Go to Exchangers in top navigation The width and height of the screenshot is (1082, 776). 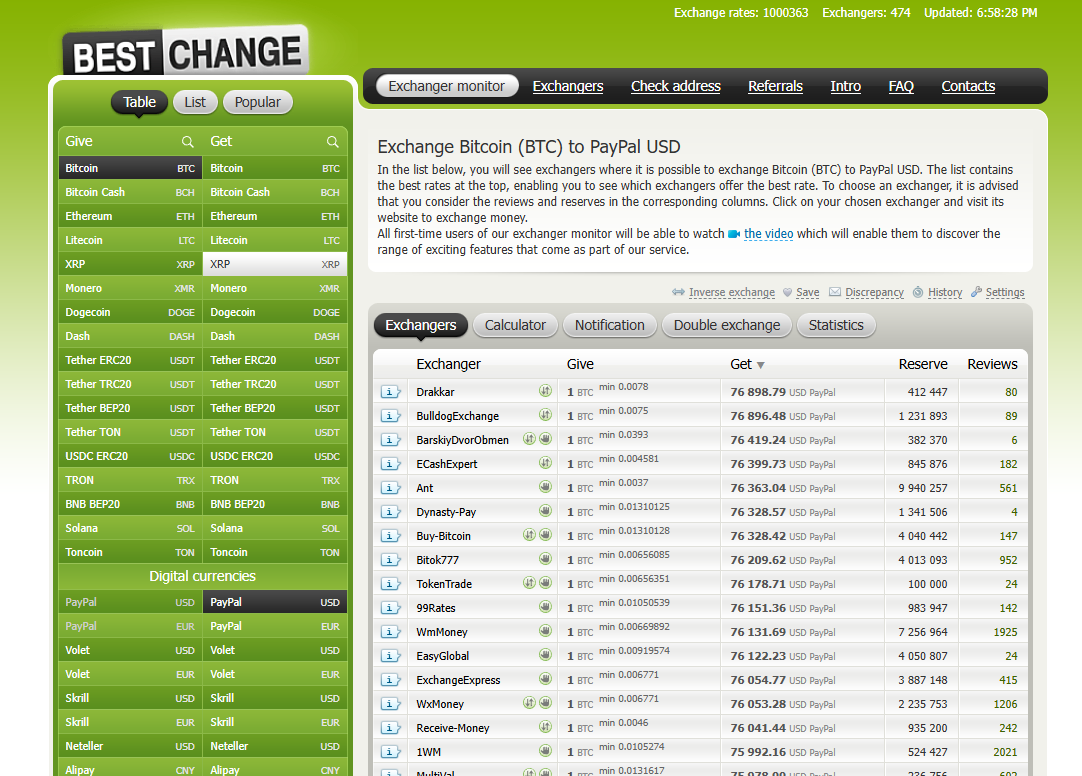(567, 86)
